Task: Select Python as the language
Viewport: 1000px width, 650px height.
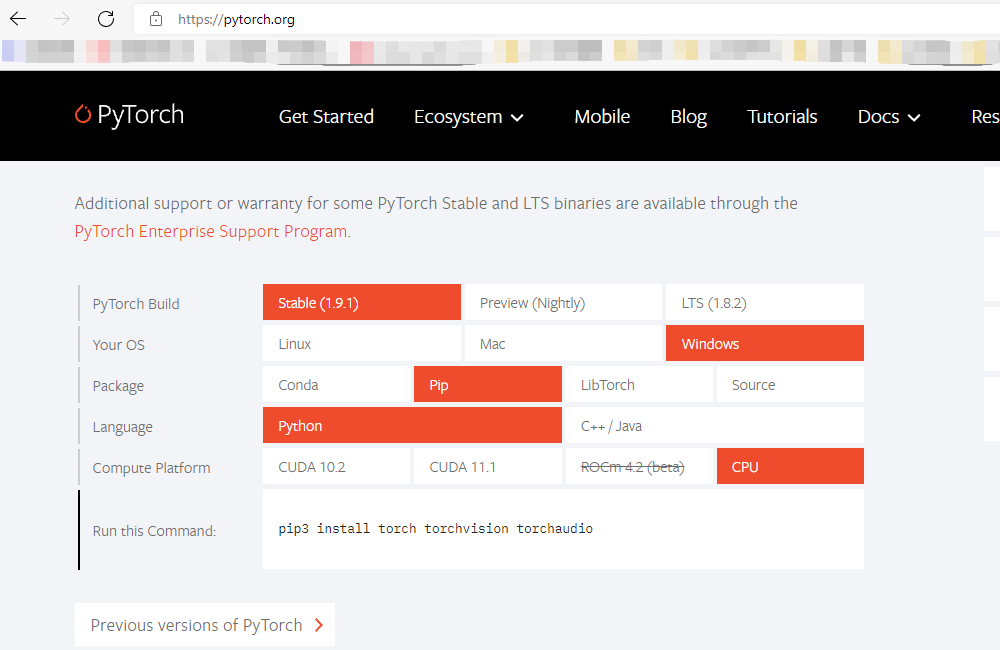Action: (x=412, y=425)
